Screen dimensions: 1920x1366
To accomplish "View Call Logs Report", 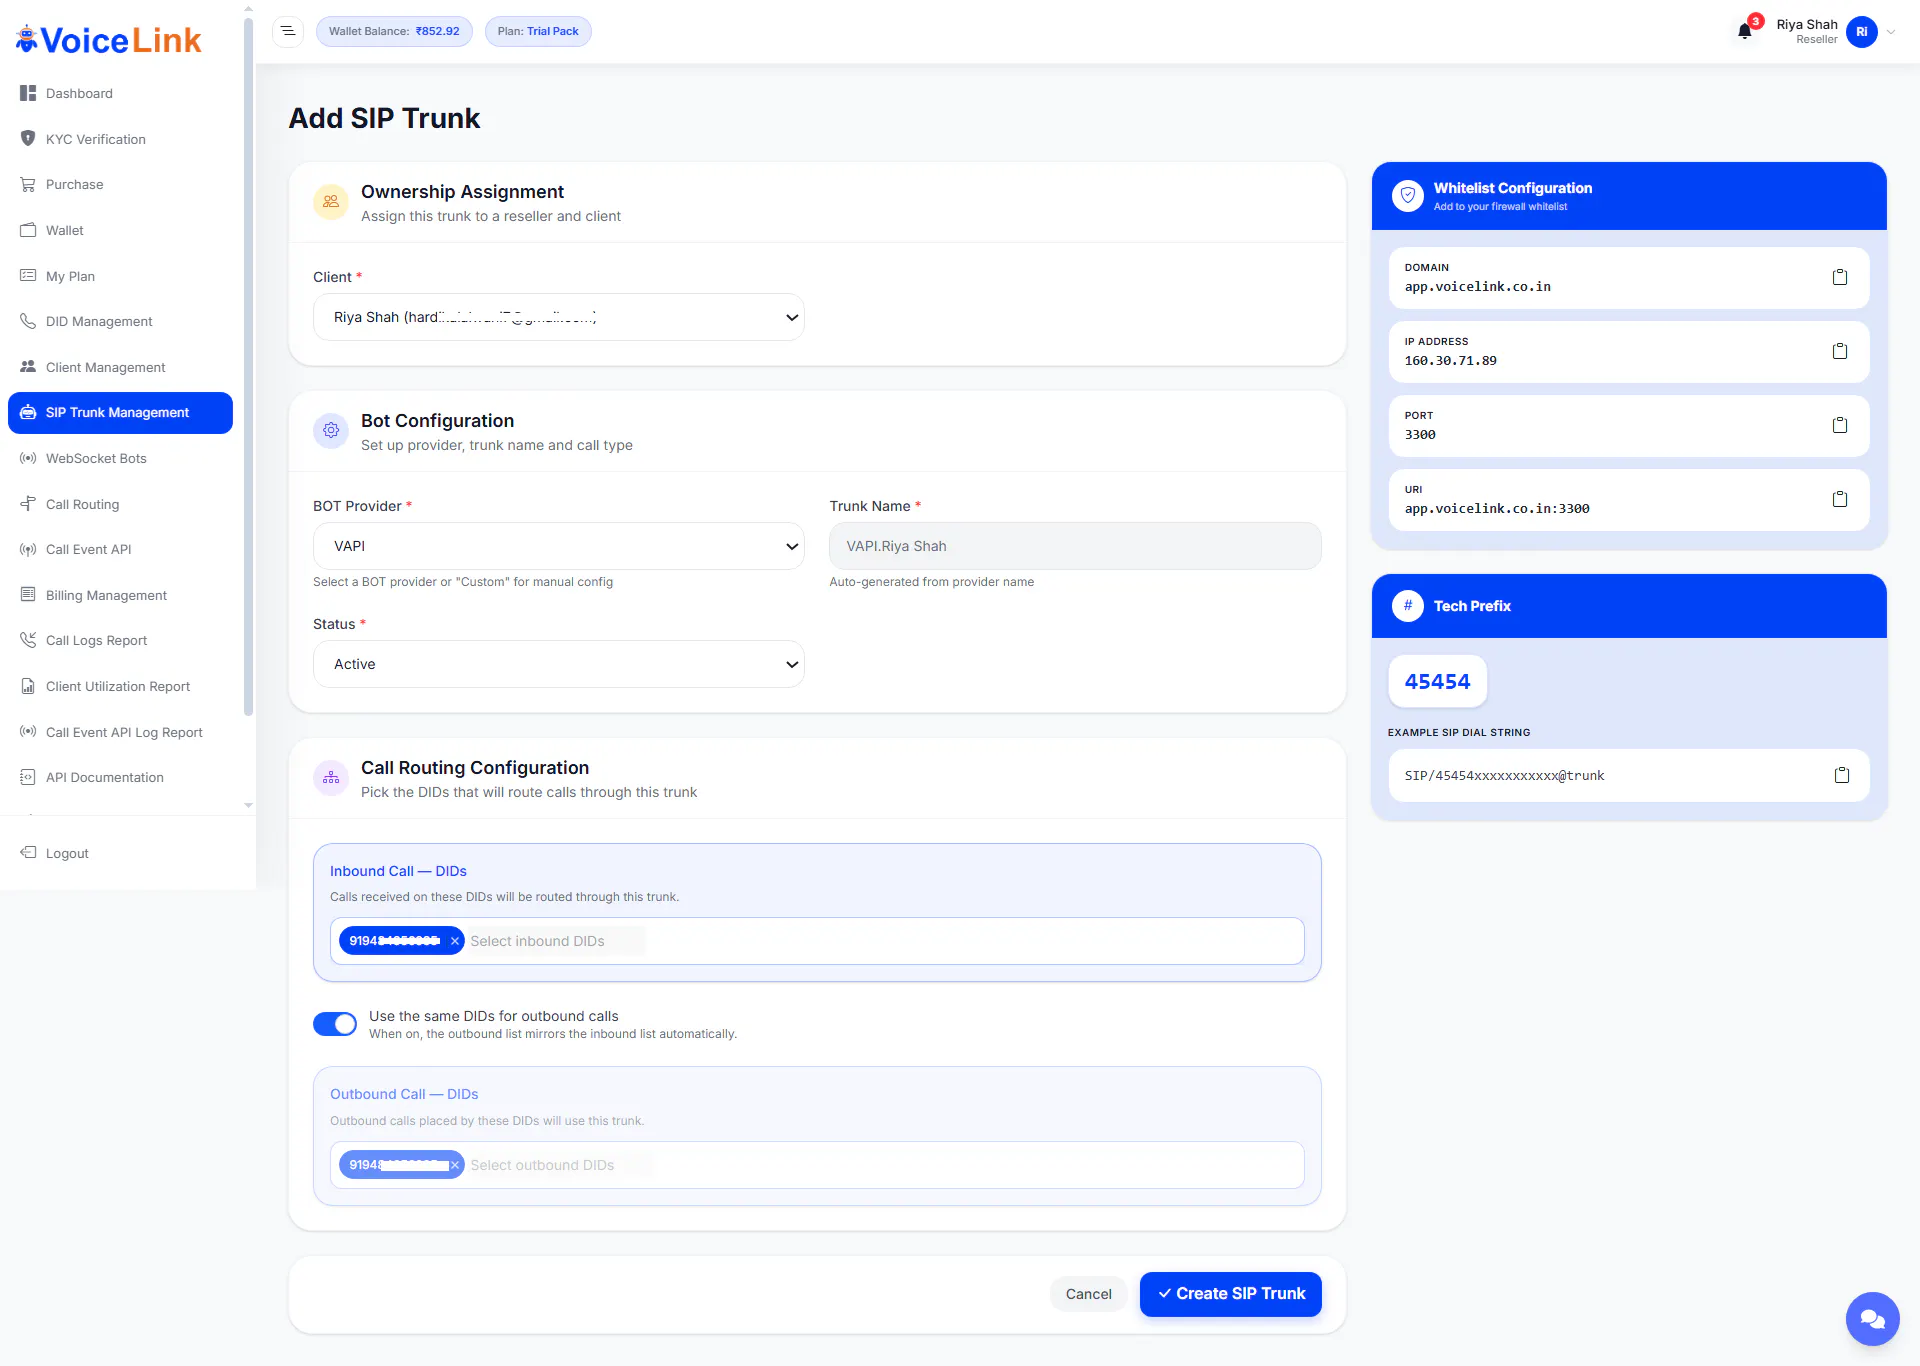I will [x=120, y=640].
